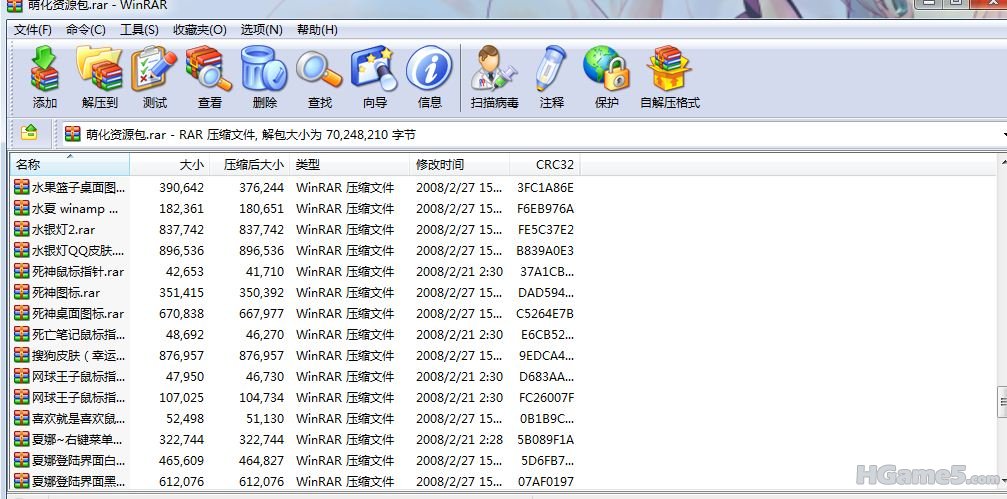Click the 添加 (Add) toolbar icon
1007x499 pixels.
coord(45,77)
